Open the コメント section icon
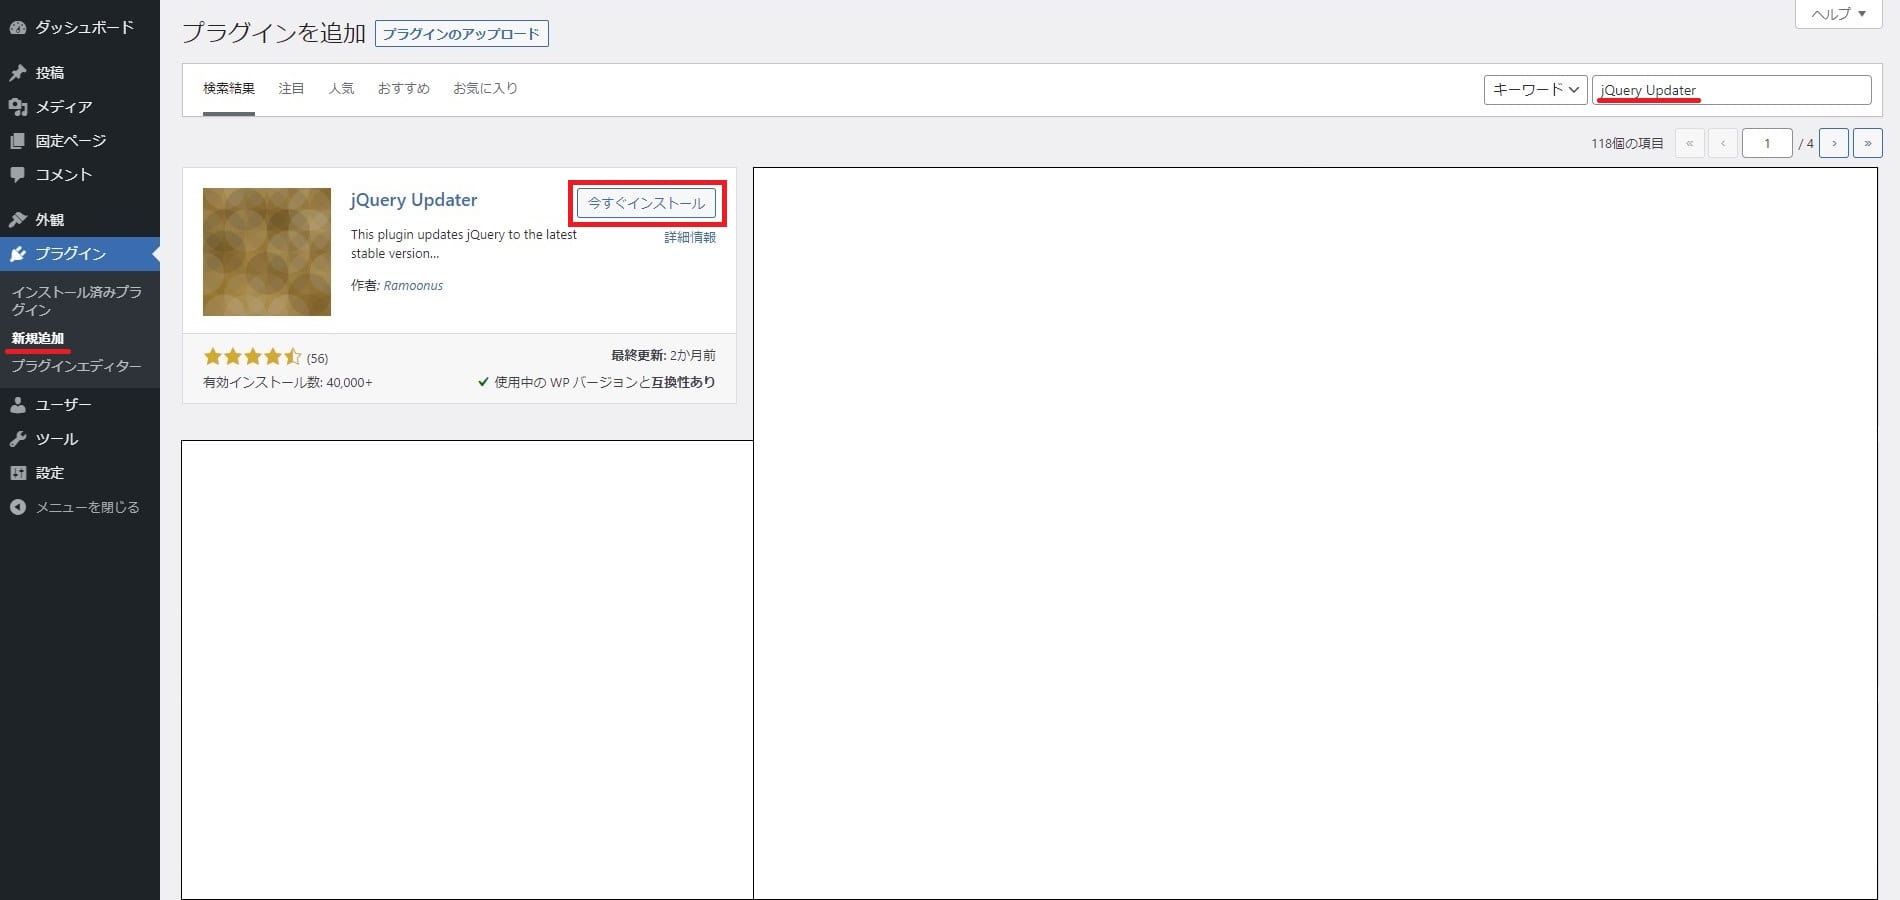The image size is (1900, 900). [17, 174]
